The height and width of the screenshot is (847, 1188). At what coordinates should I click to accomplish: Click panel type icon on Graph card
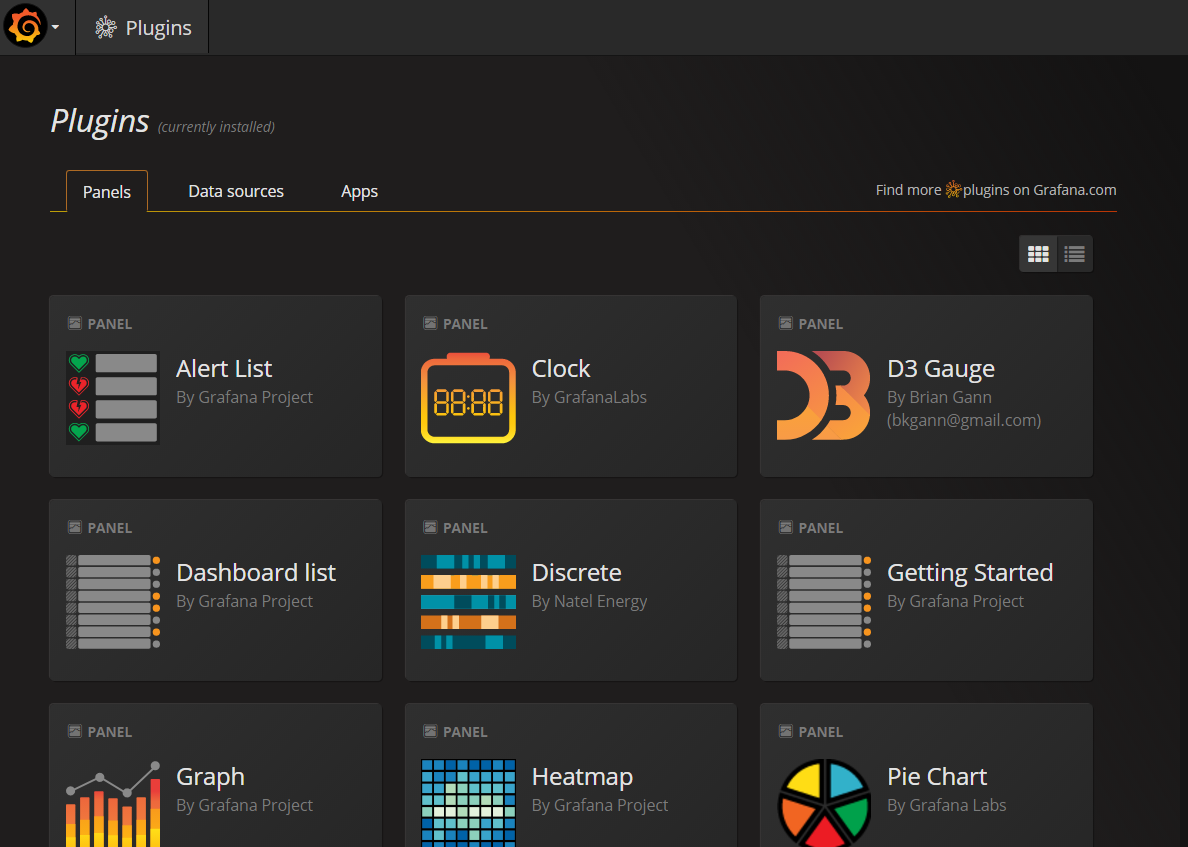click(x=74, y=731)
